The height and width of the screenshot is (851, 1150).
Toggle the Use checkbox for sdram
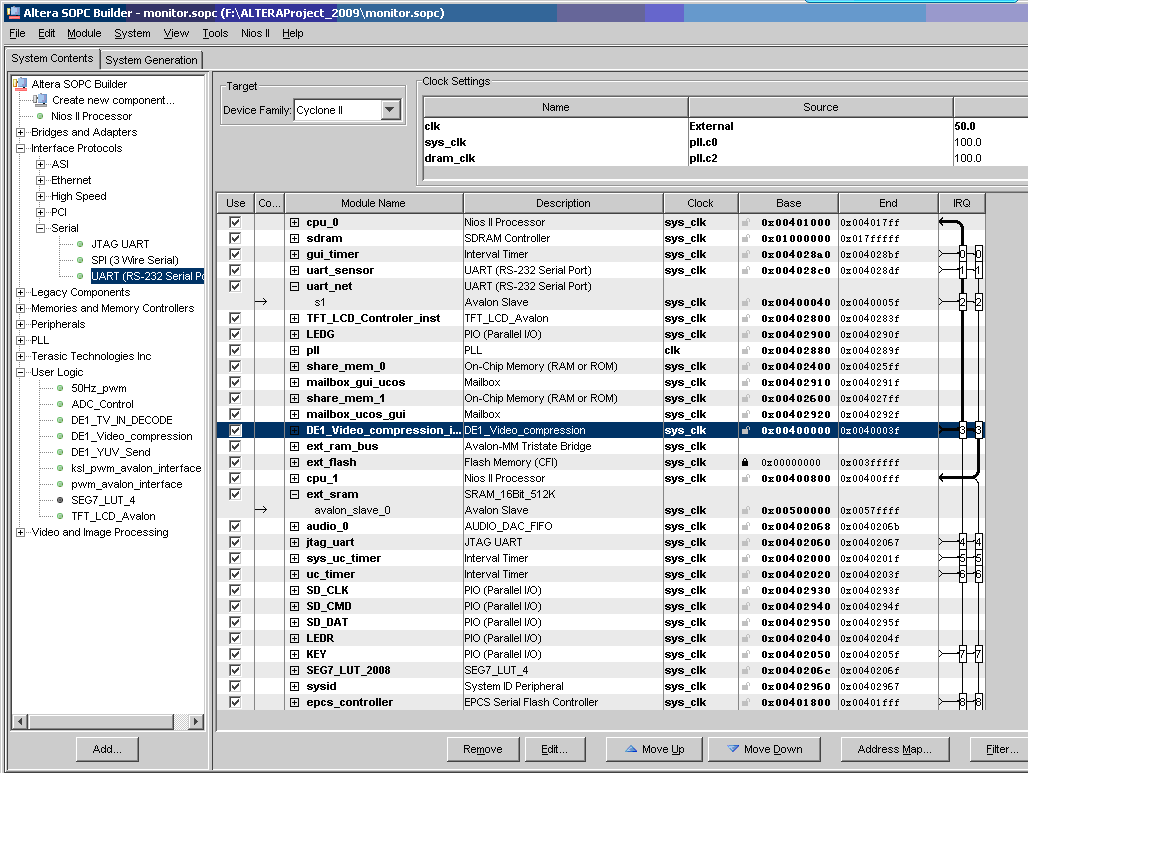(x=235, y=238)
